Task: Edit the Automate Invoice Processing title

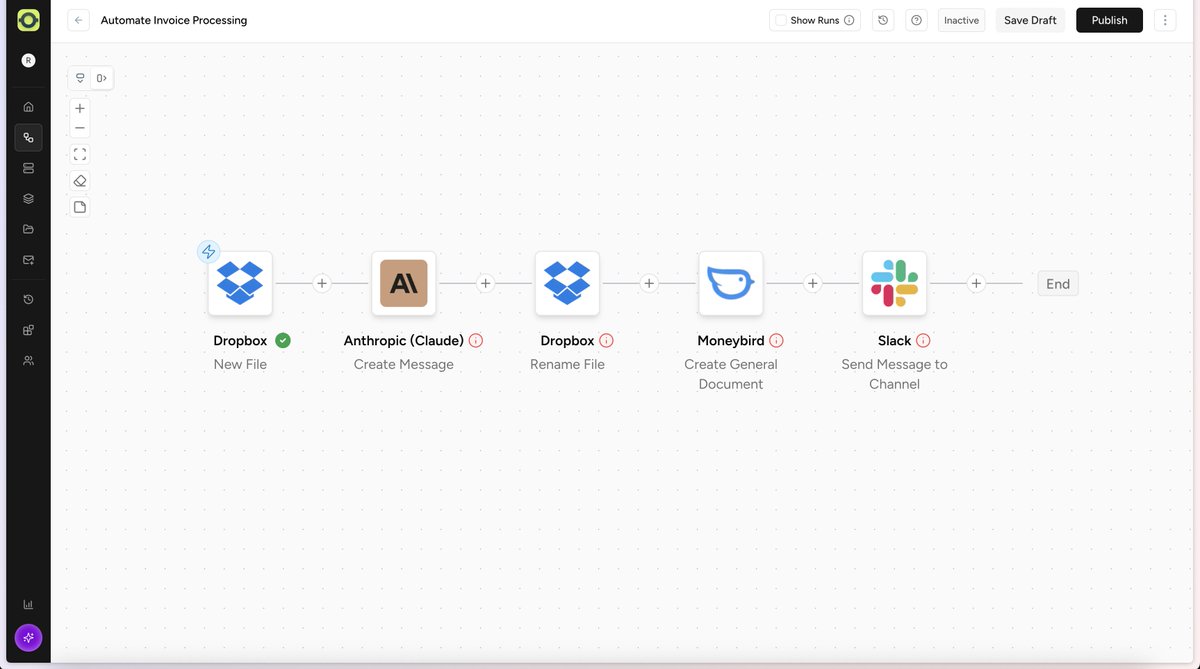Action: (x=174, y=20)
